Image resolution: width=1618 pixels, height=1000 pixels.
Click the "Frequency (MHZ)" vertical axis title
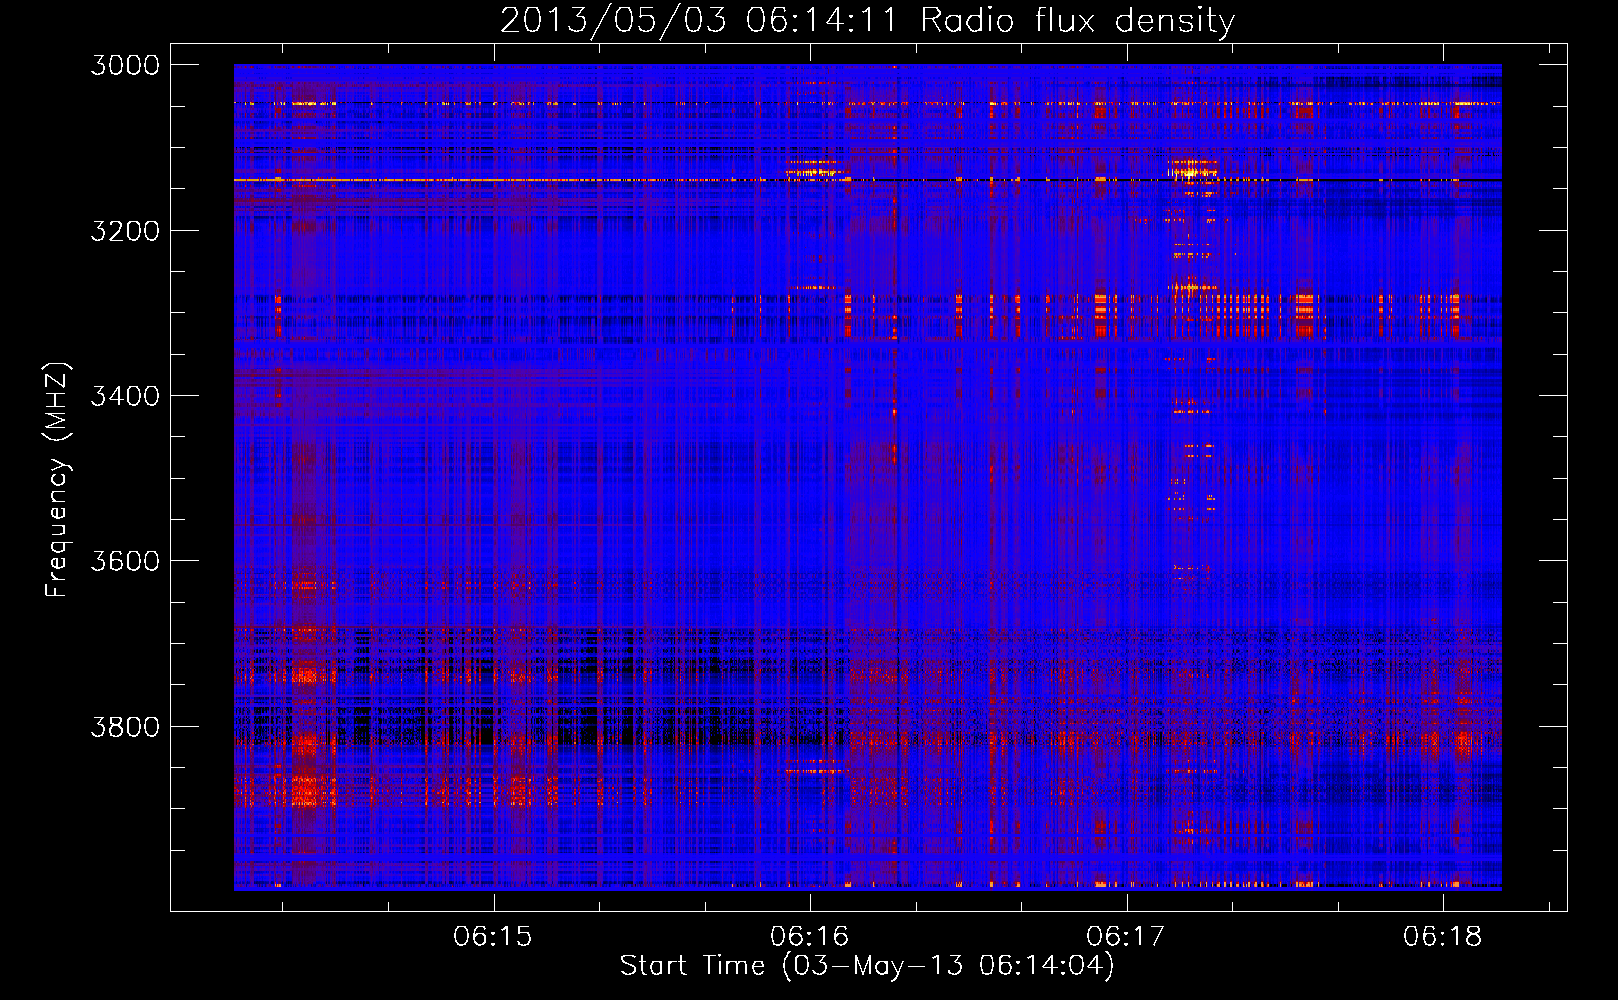[x=58, y=480]
